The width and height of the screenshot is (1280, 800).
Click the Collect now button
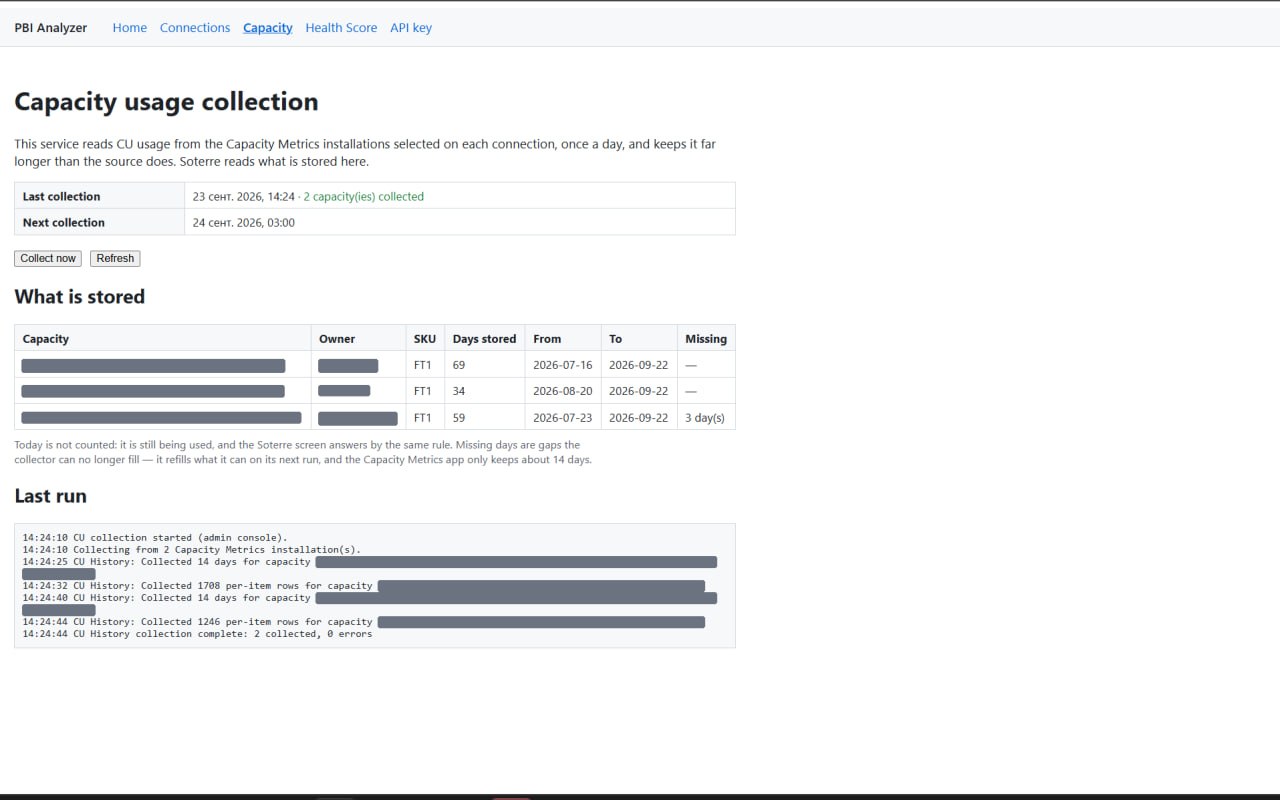(48, 258)
